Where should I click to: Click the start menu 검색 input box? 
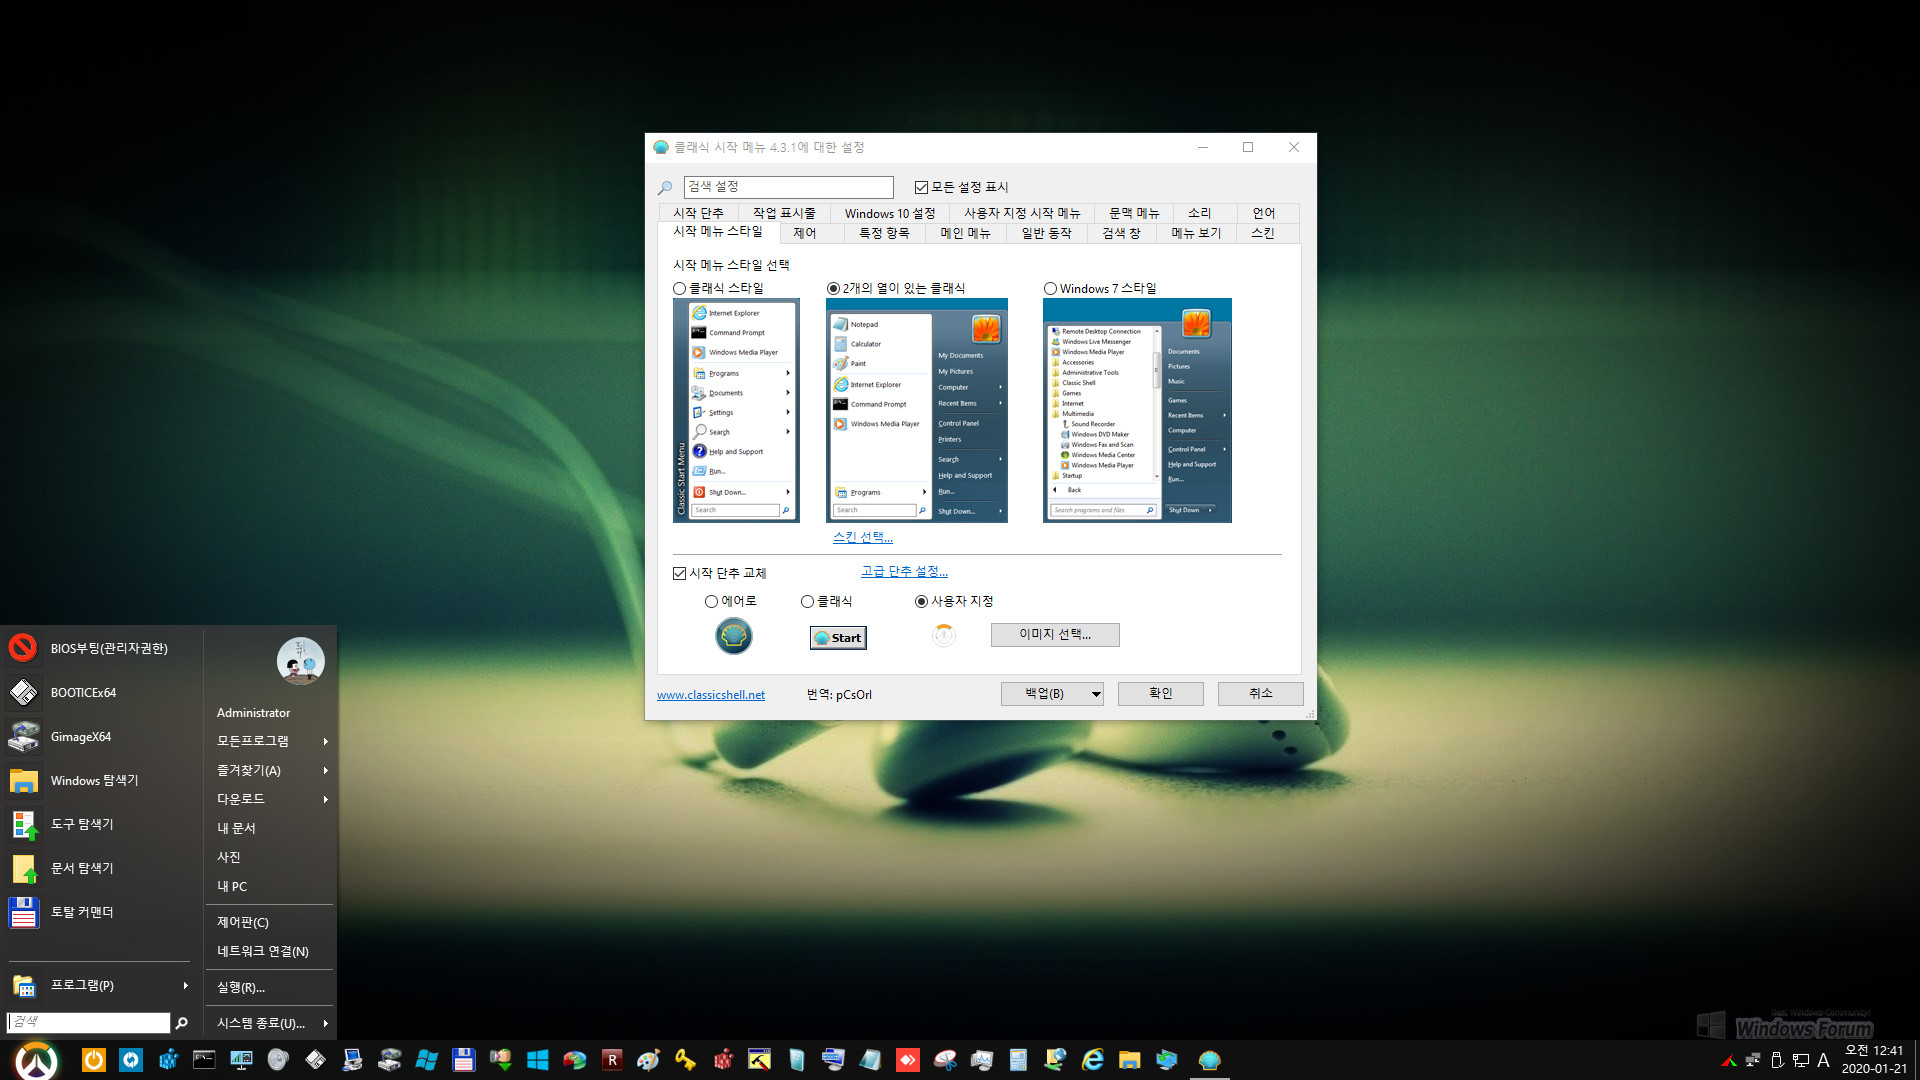pyautogui.click(x=88, y=1022)
